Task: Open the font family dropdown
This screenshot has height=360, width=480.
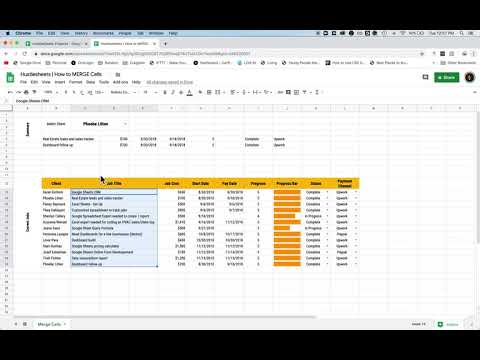Action: [123, 92]
